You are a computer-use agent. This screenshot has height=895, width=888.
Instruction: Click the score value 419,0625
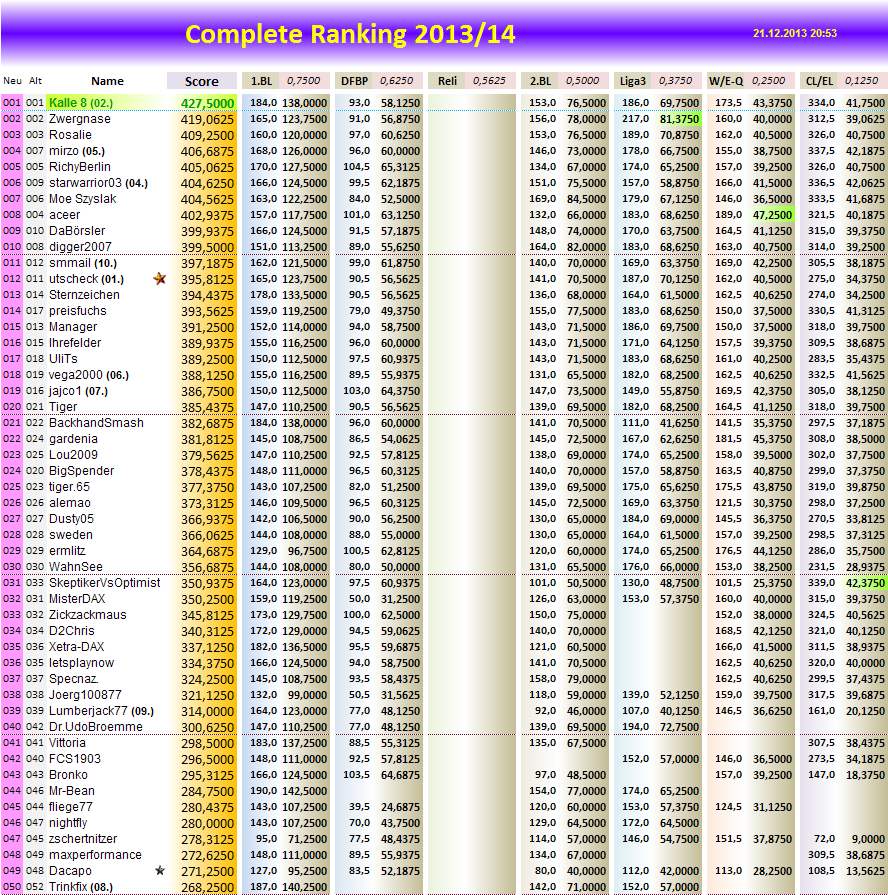(208, 119)
